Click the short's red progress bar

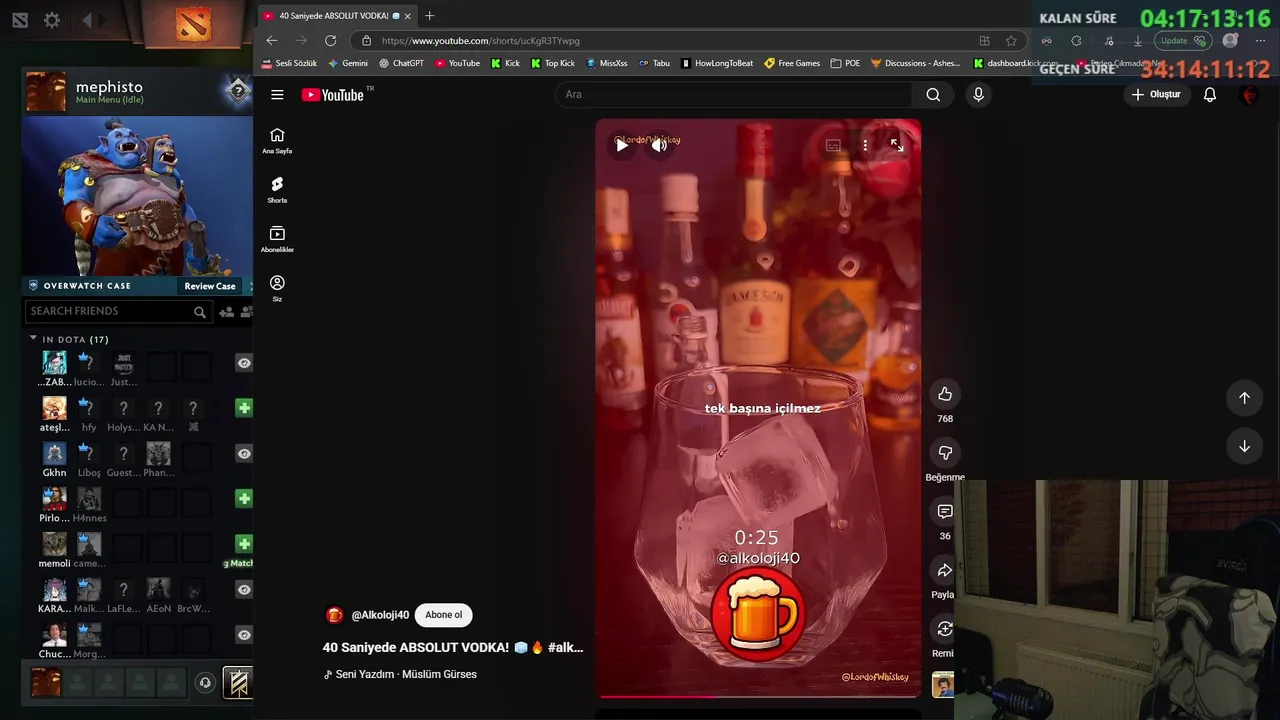758,696
